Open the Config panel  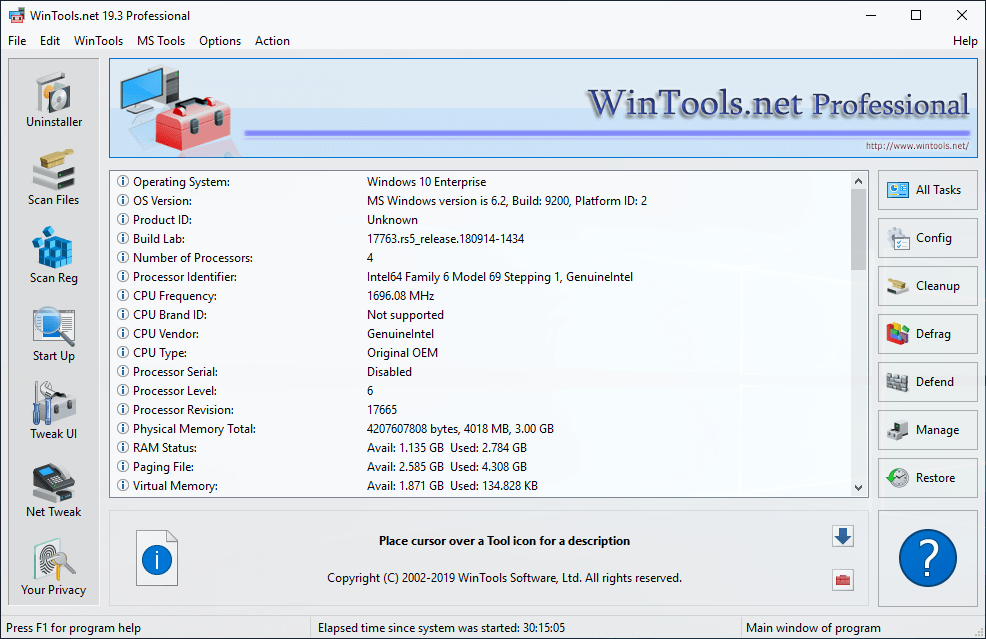928,238
